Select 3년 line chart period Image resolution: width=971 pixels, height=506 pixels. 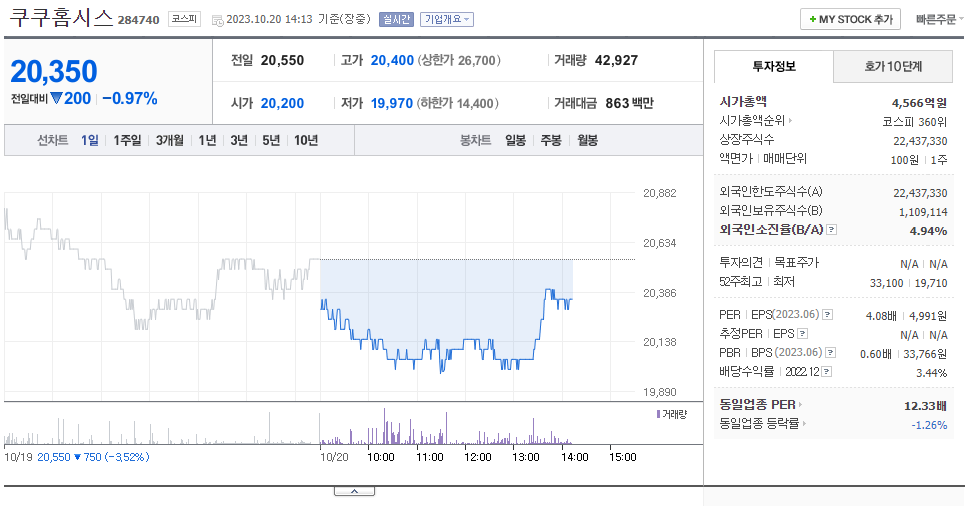point(239,141)
